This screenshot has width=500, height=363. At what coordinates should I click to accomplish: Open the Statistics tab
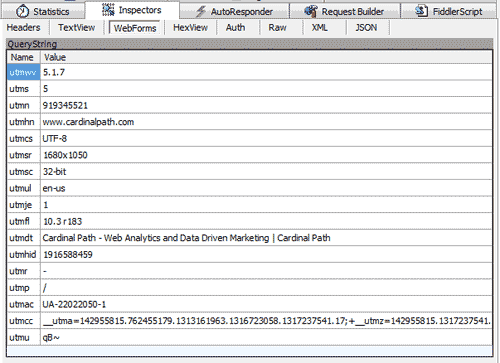coord(43,11)
